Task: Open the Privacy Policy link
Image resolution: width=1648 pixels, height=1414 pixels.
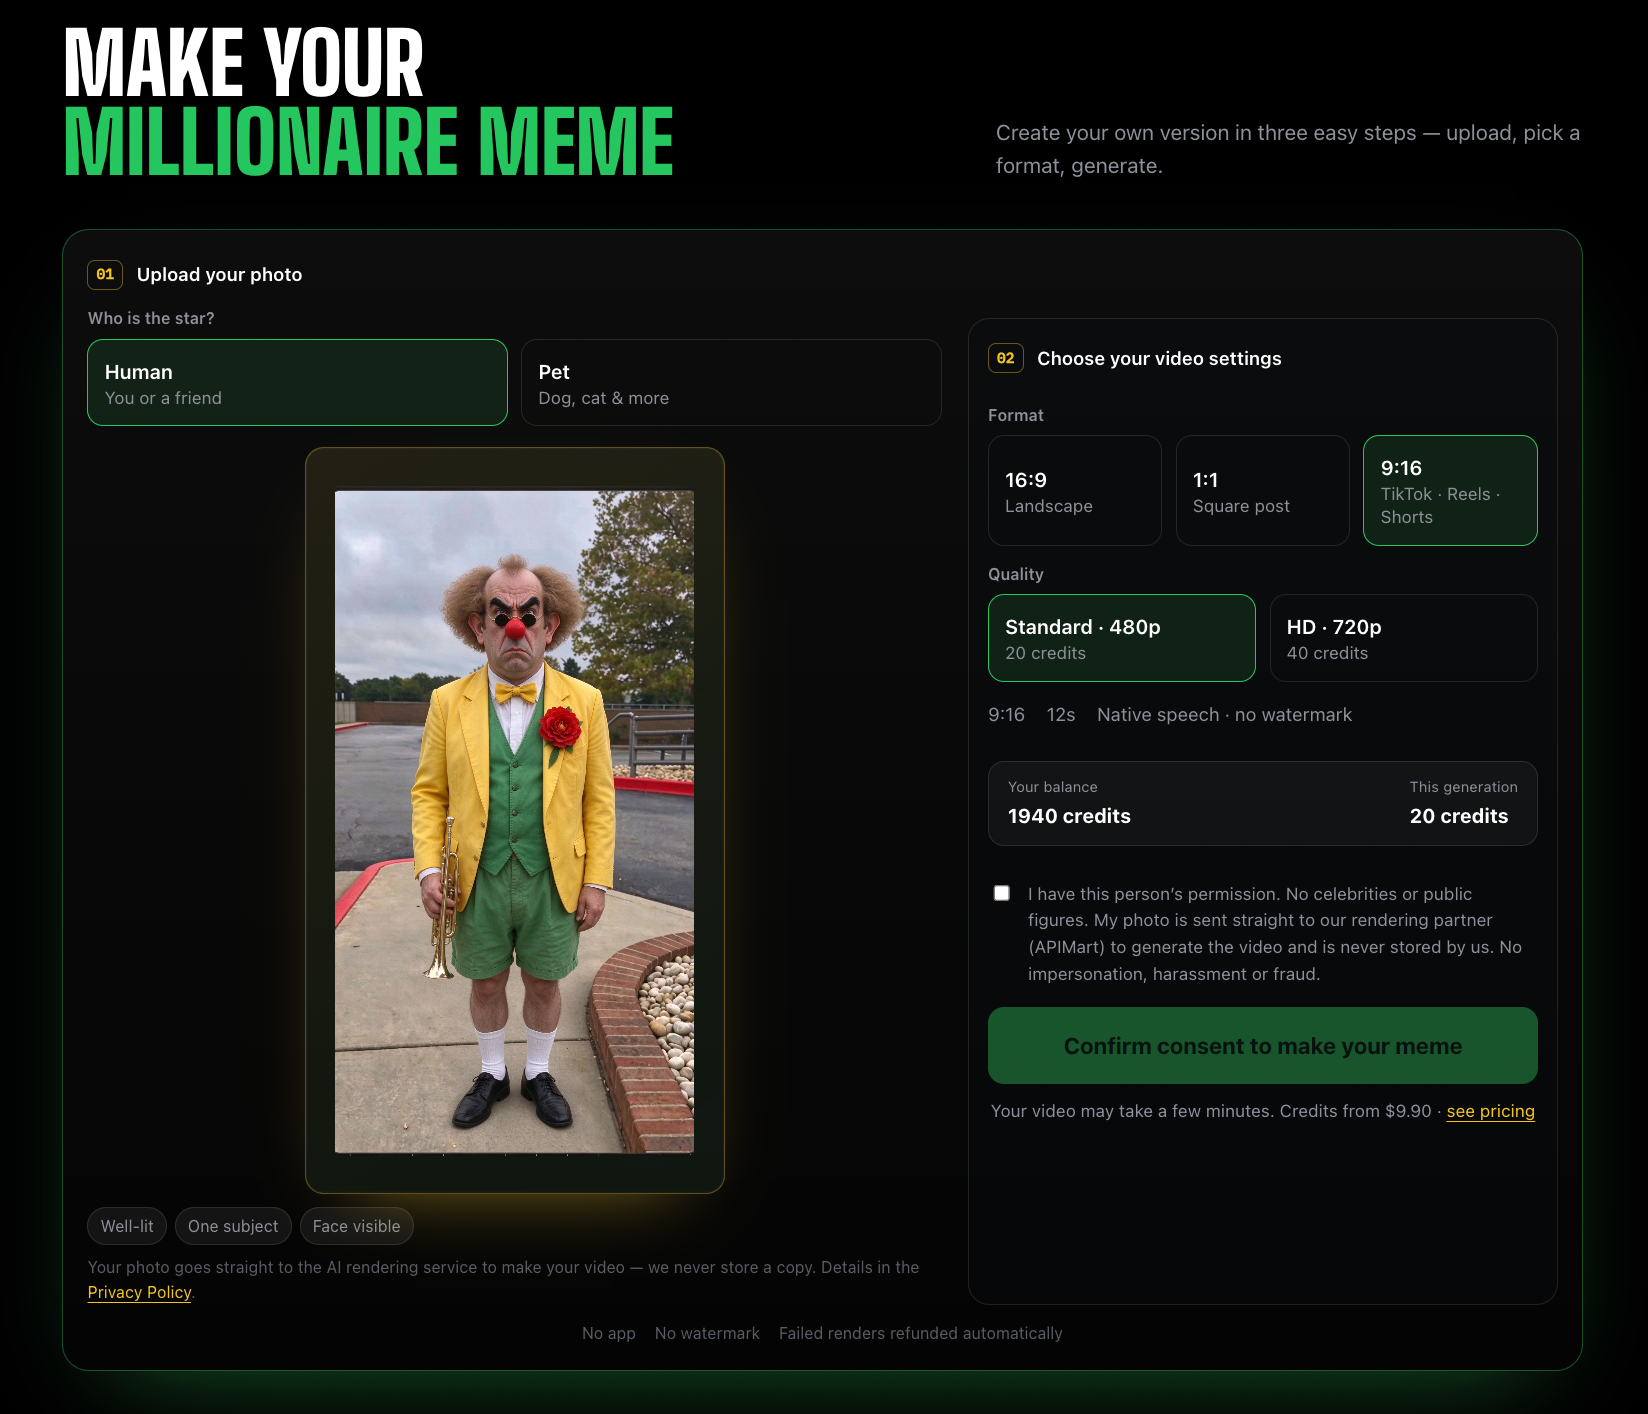Action: [139, 1292]
